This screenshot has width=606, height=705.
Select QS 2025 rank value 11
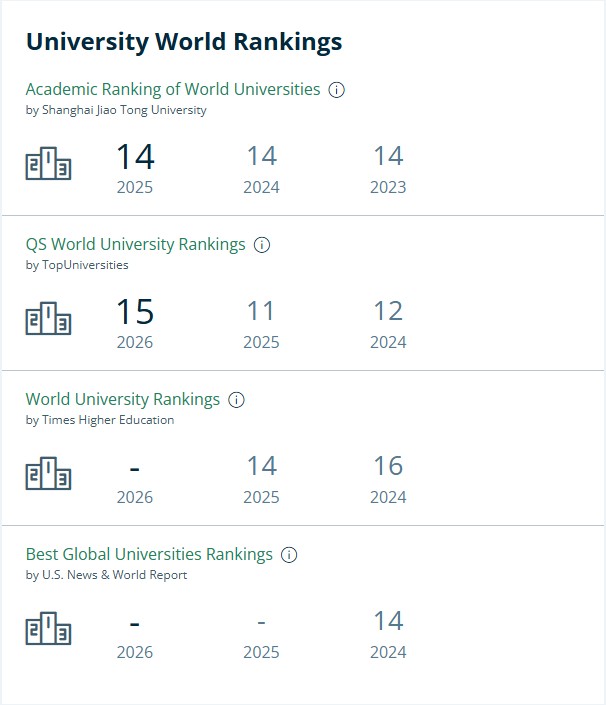[261, 311]
